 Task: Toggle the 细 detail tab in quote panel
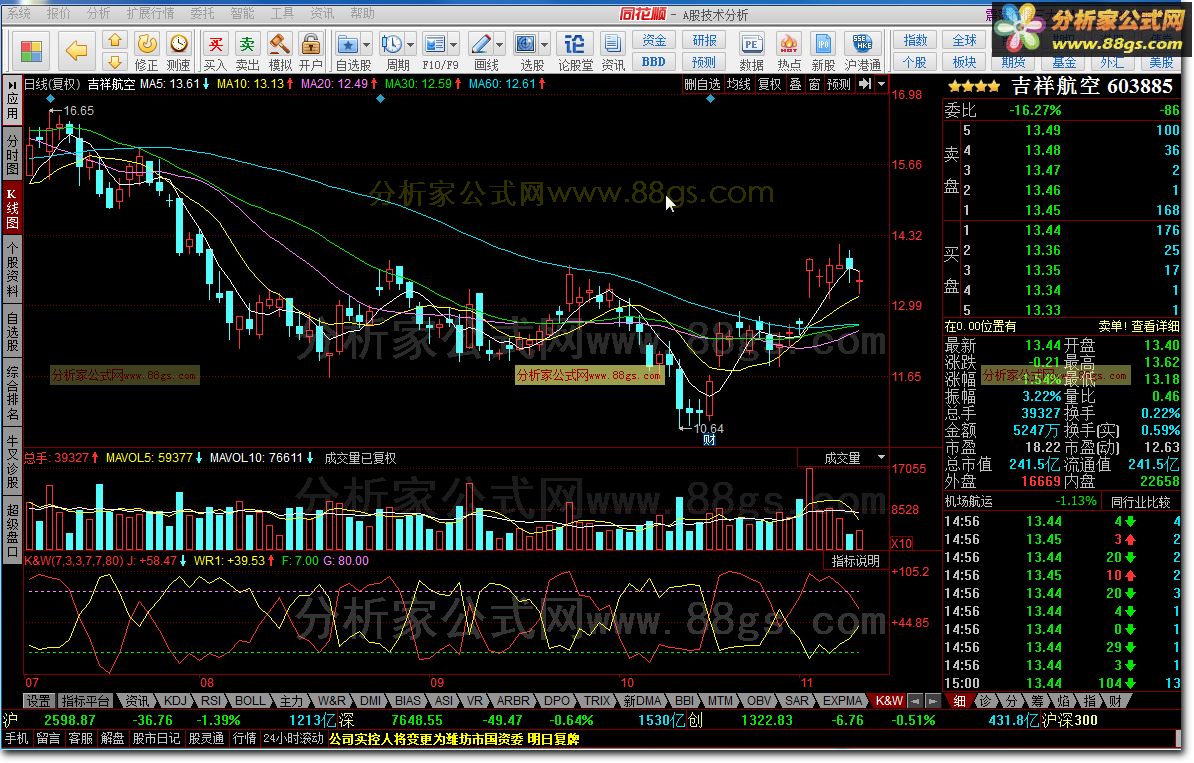[959, 701]
